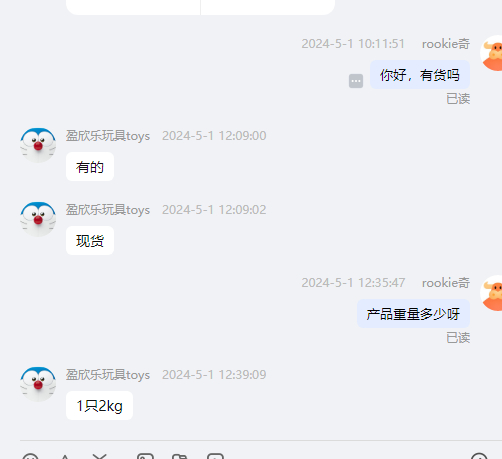Select the 1只2kg message bubble
The height and width of the screenshot is (459, 502).
(99, 405)
